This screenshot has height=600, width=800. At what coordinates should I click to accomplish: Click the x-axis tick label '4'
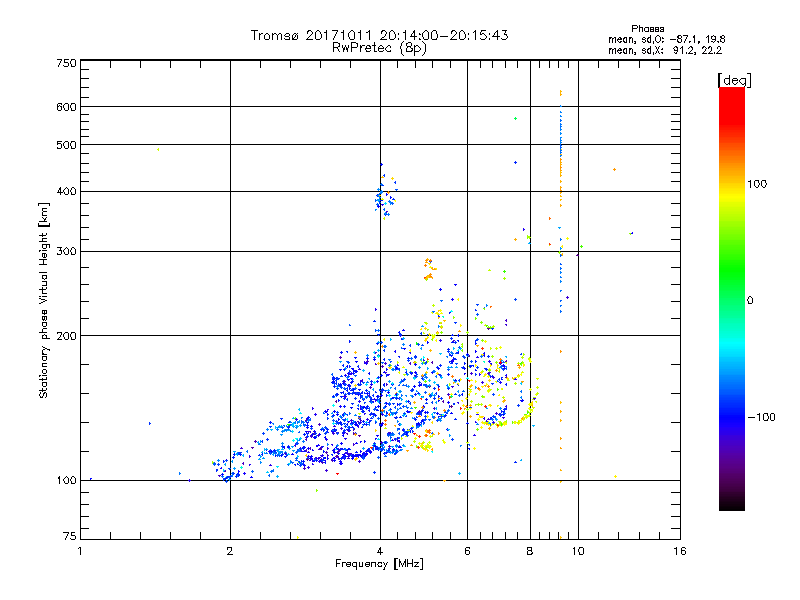[x=380, y=551]
